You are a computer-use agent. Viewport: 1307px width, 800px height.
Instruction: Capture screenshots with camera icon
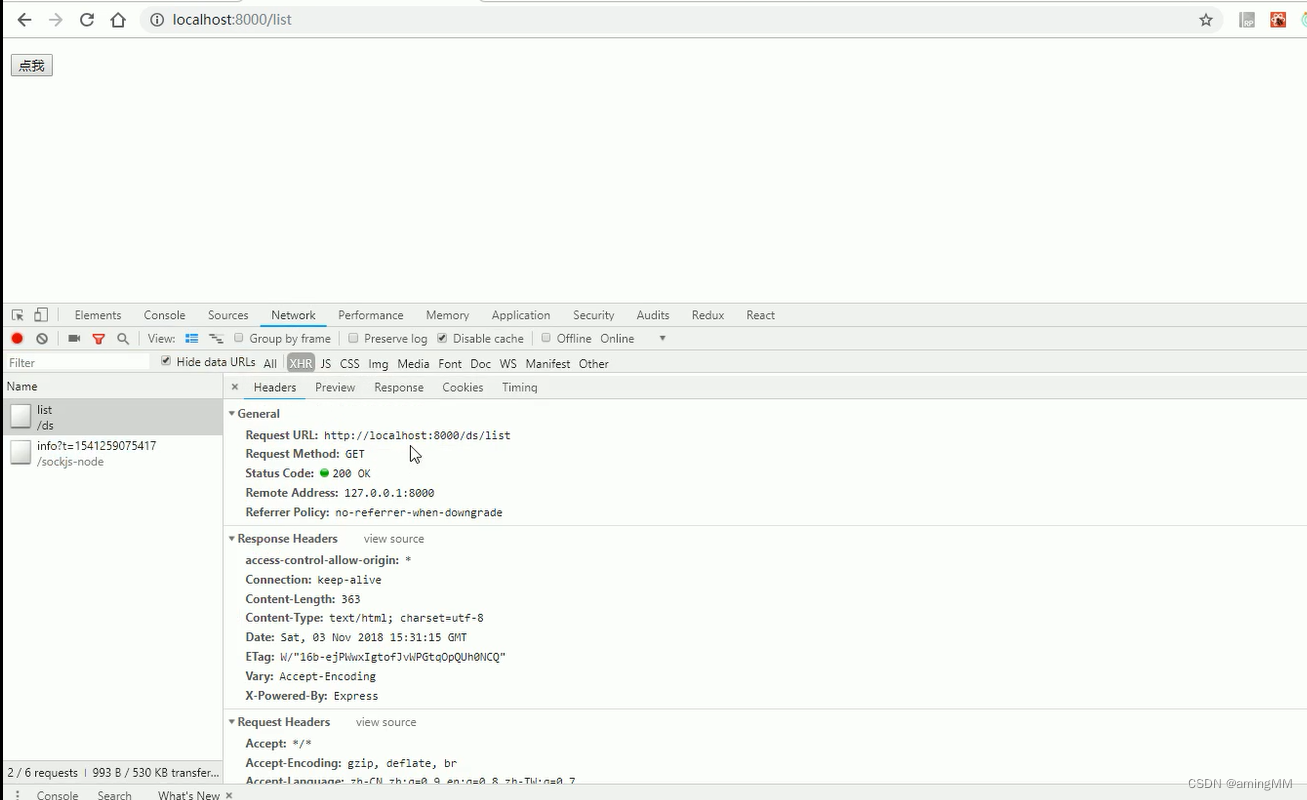coord(74,339)
